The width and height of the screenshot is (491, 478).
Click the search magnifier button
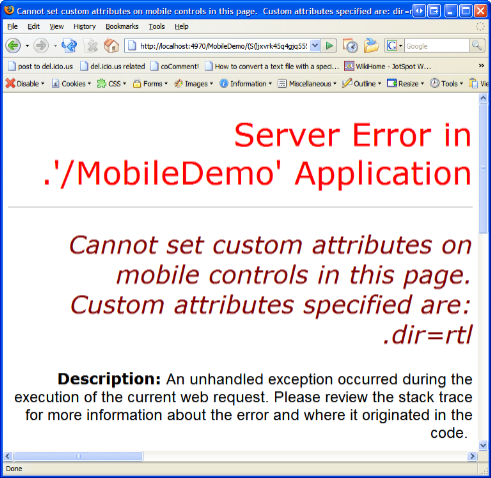tap(477, 46)
